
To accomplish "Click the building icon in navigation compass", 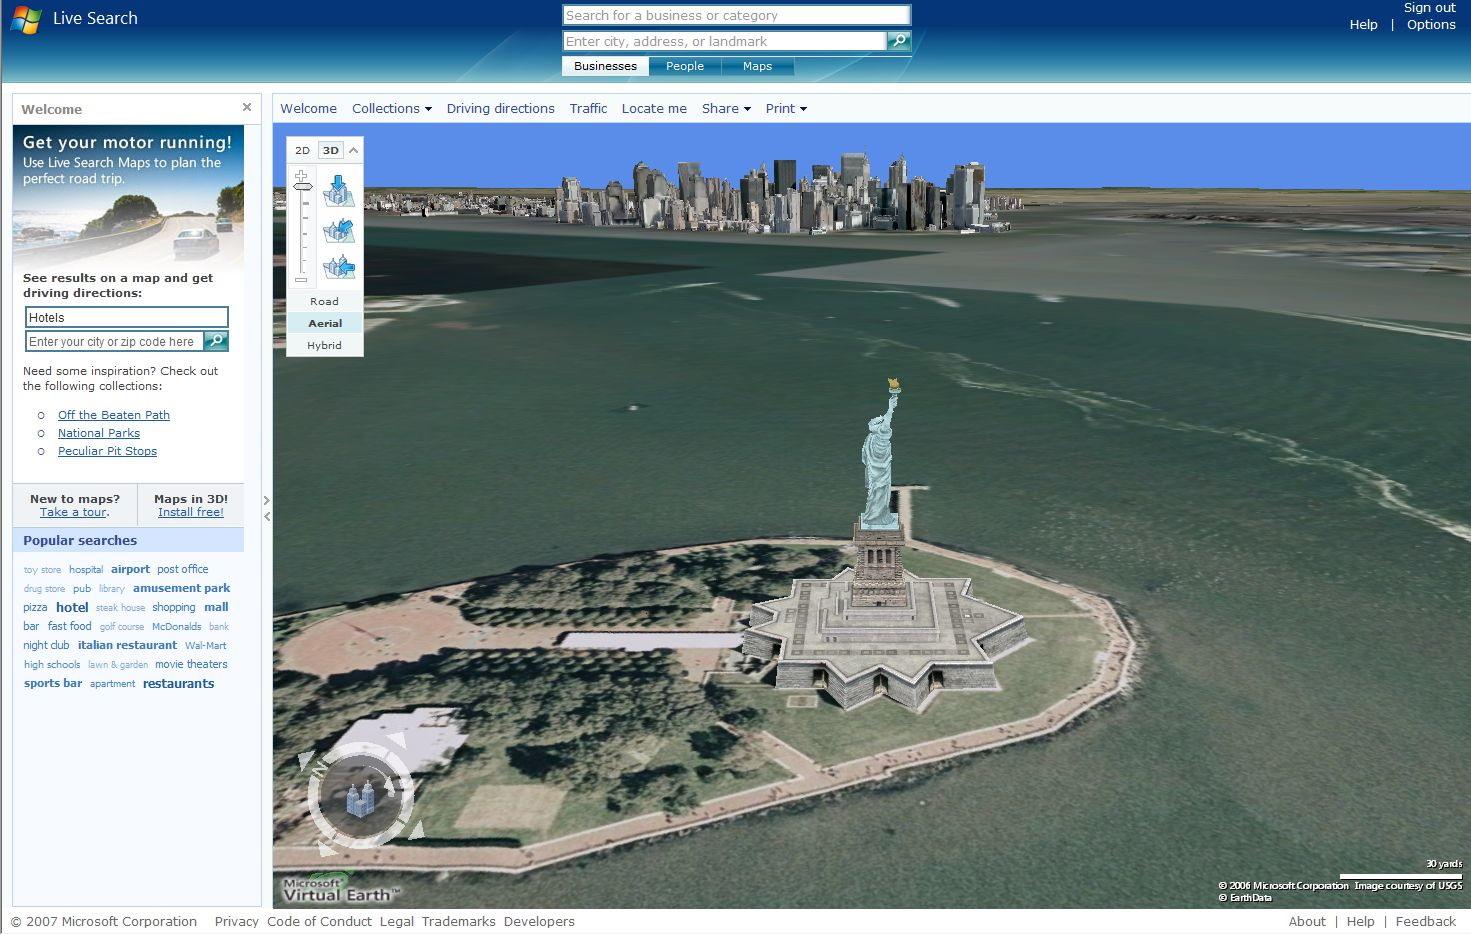I will pyautogui.click(x=360, y=797).
